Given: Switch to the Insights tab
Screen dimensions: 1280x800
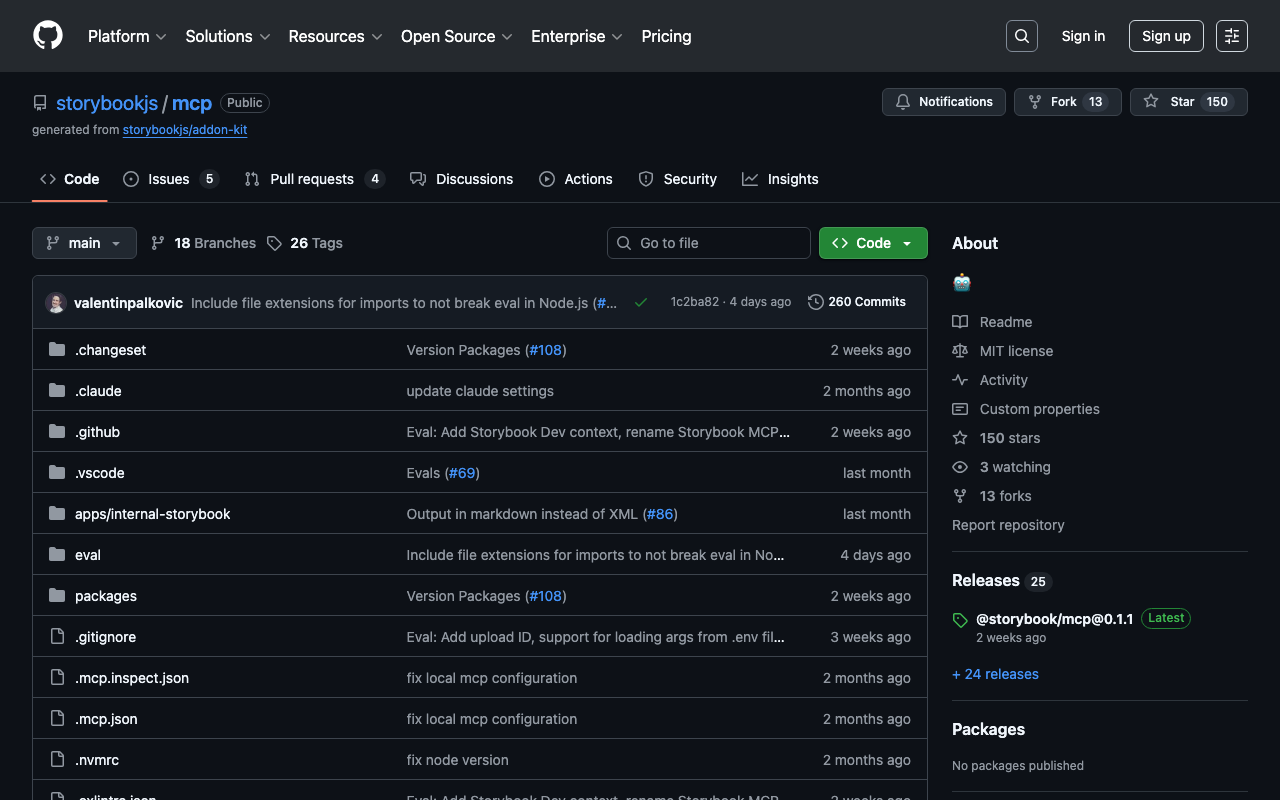Looking at the screenshot, I should coord(780,179).
